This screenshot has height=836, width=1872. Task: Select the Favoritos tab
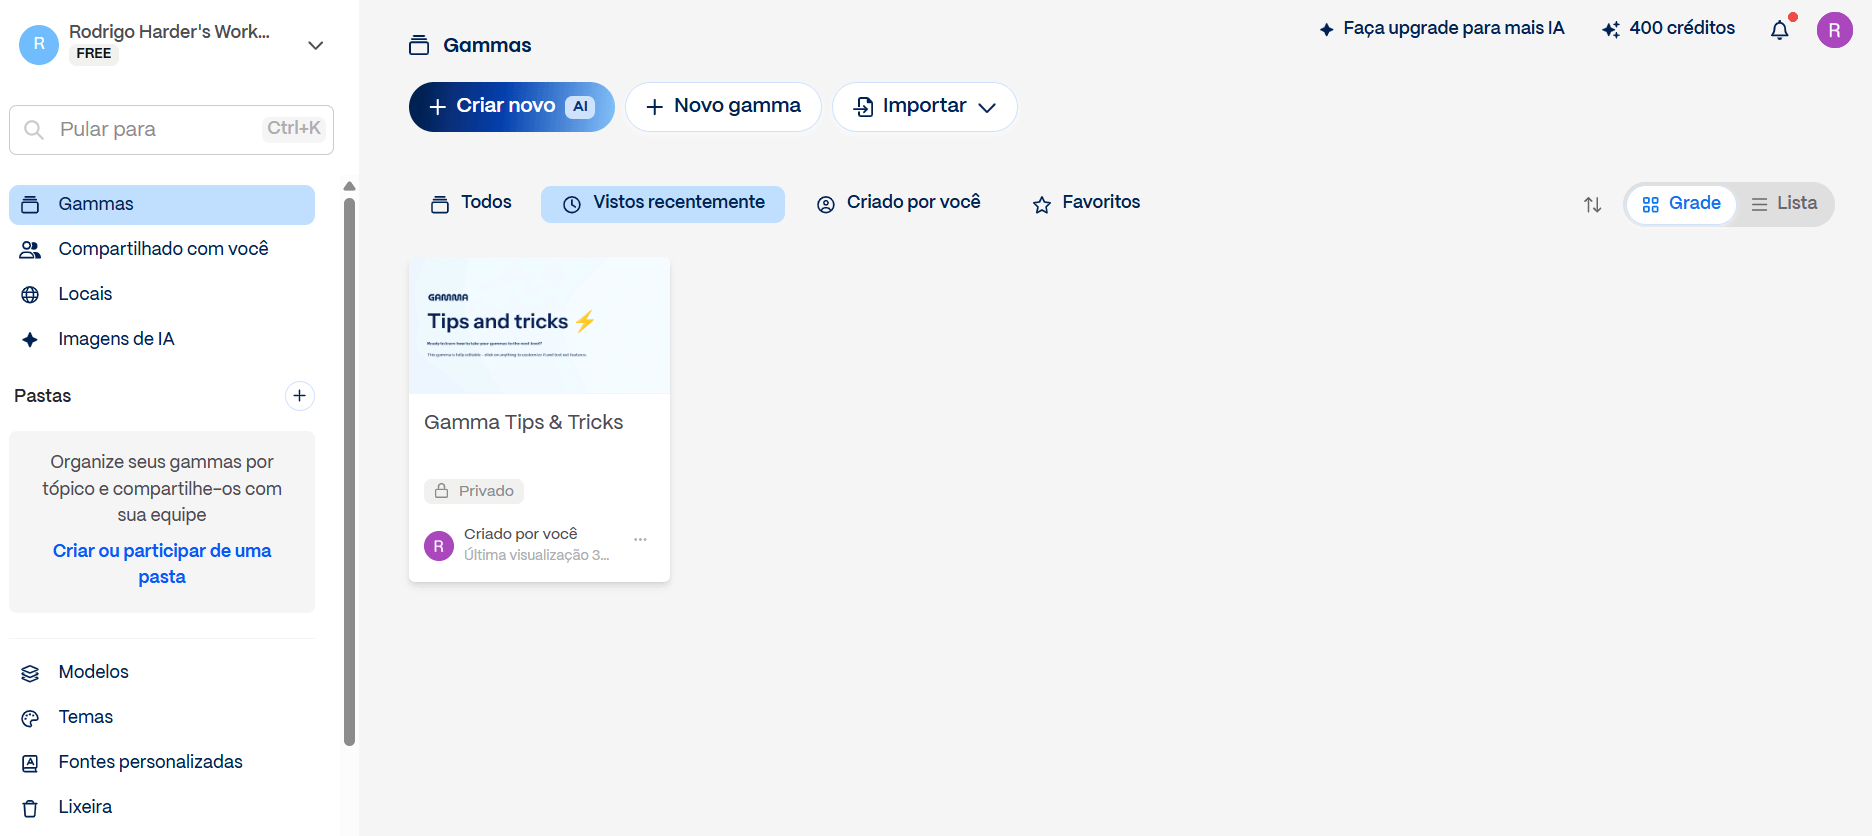(x=1086, y=203)
